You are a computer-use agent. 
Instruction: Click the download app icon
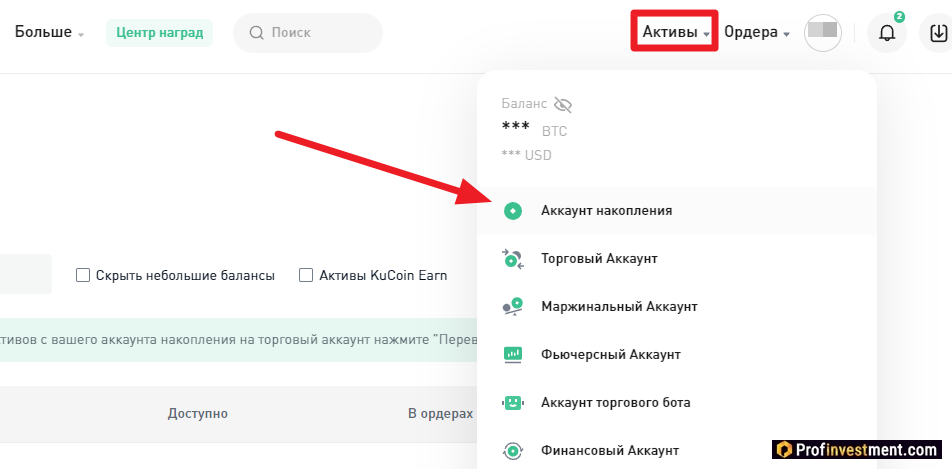pyautogui.click(x=938, y=33)
